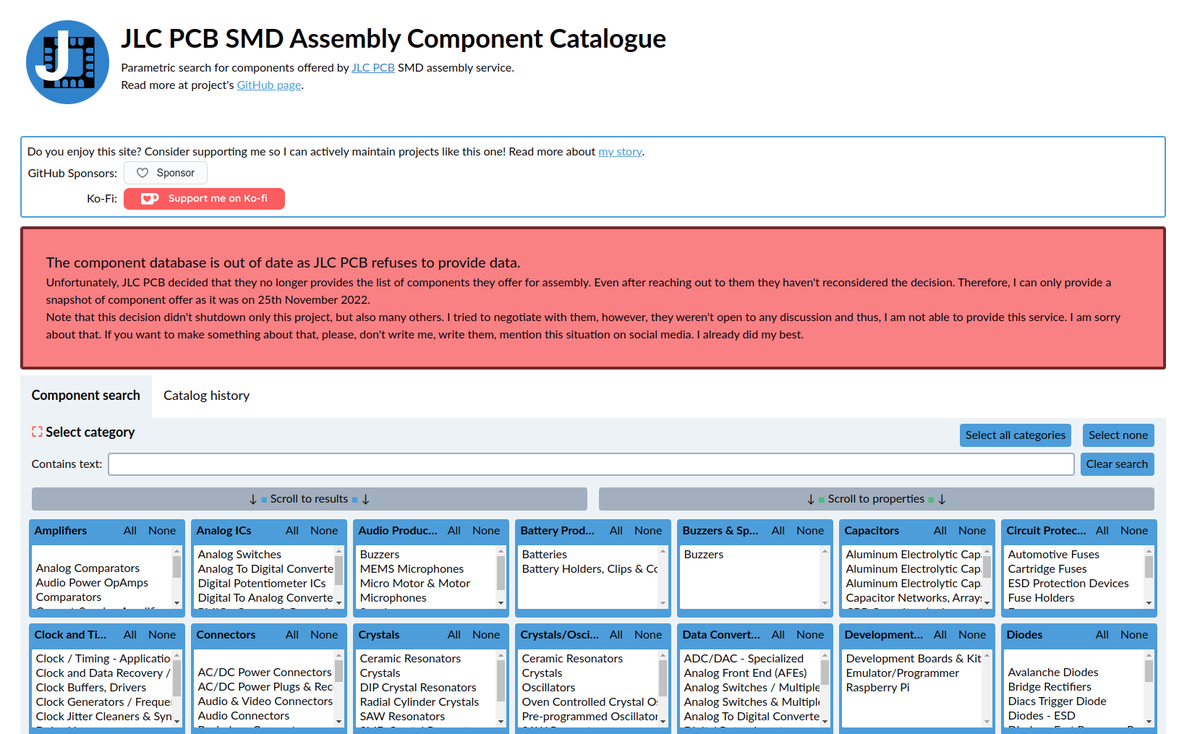Select All in Capacitors category
Image resolution: width=1200 pixels, height=734 pixels.
pos(940,531)
